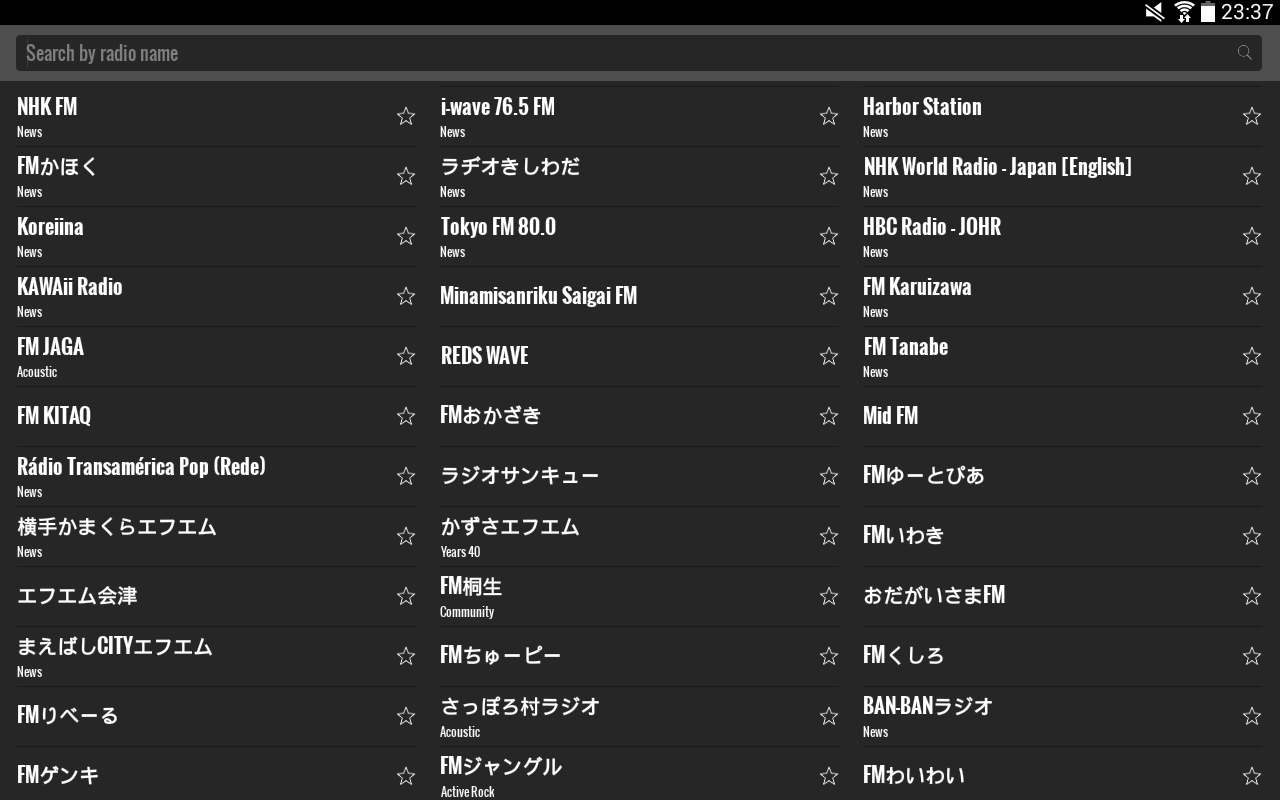Toggle favorite for BAN-BANラジオ
Image resolution: width=1280 pixels, height=800 pixels.
pyautogui.click(x=1251, y=716)
